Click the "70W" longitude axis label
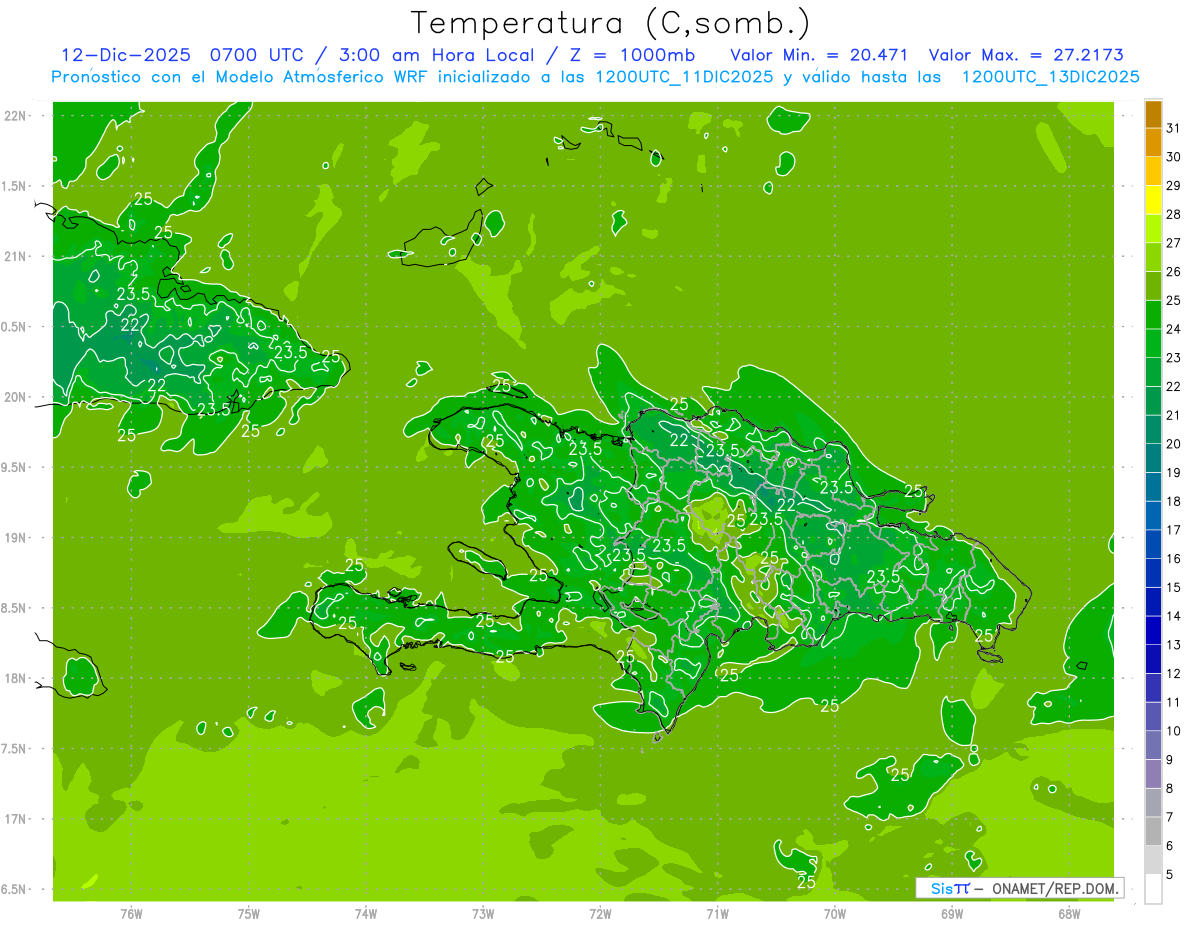Viewport: 1200px width, 927px height. [835, 914]
